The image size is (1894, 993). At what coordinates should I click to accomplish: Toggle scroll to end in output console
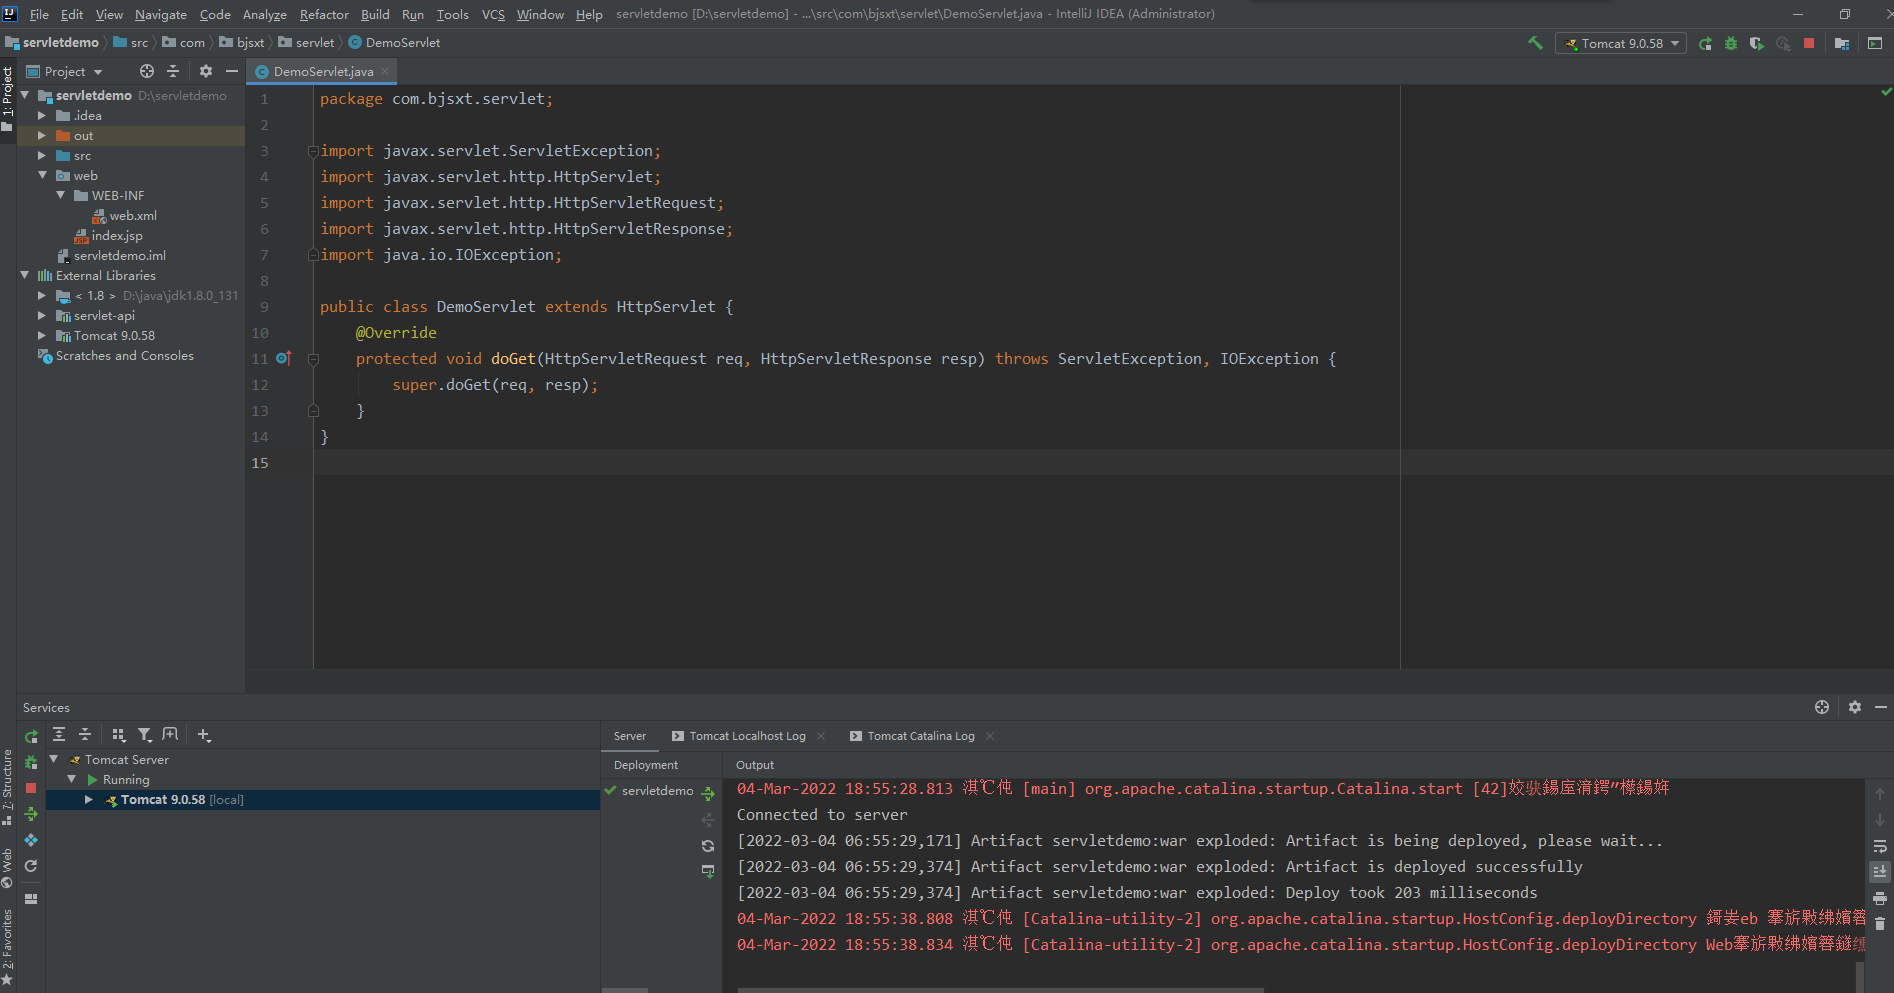click(x=1880, y=872)
